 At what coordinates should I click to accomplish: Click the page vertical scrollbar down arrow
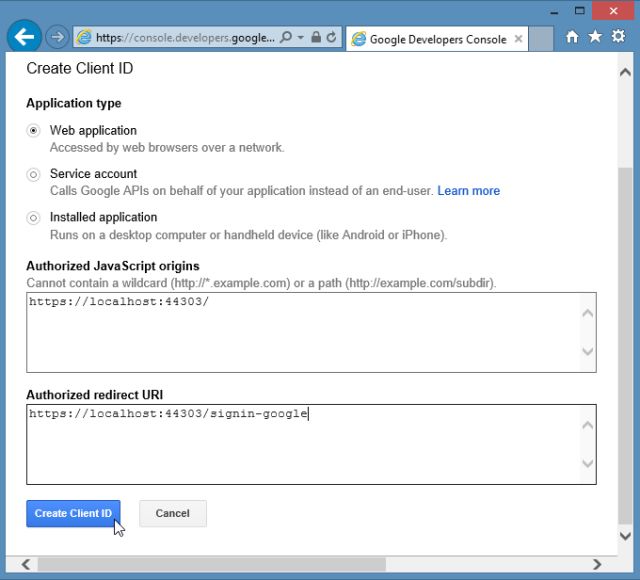(625, 536)
